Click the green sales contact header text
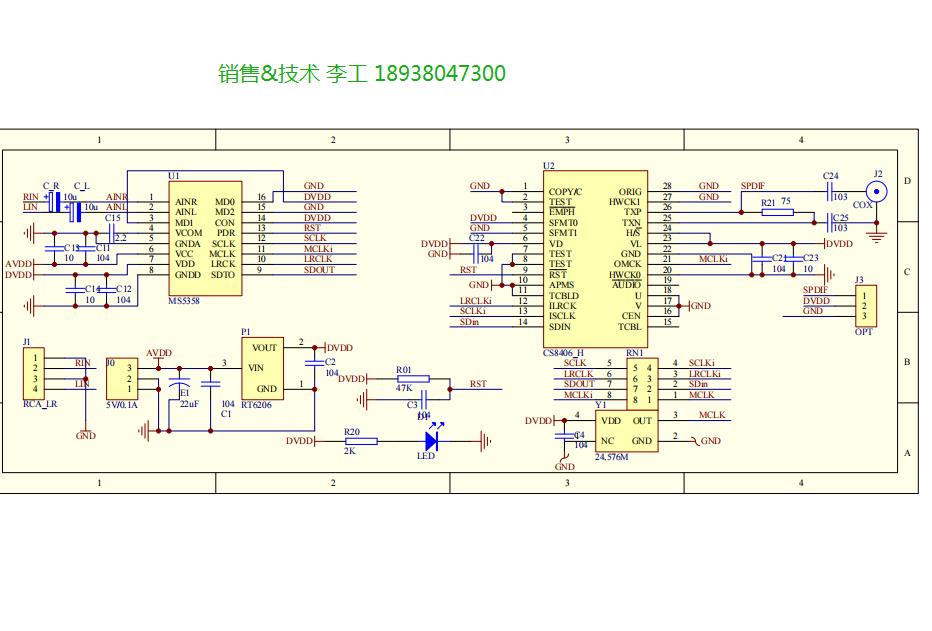Viewport: 932px width, 631px height. click(x=362, y=74)
